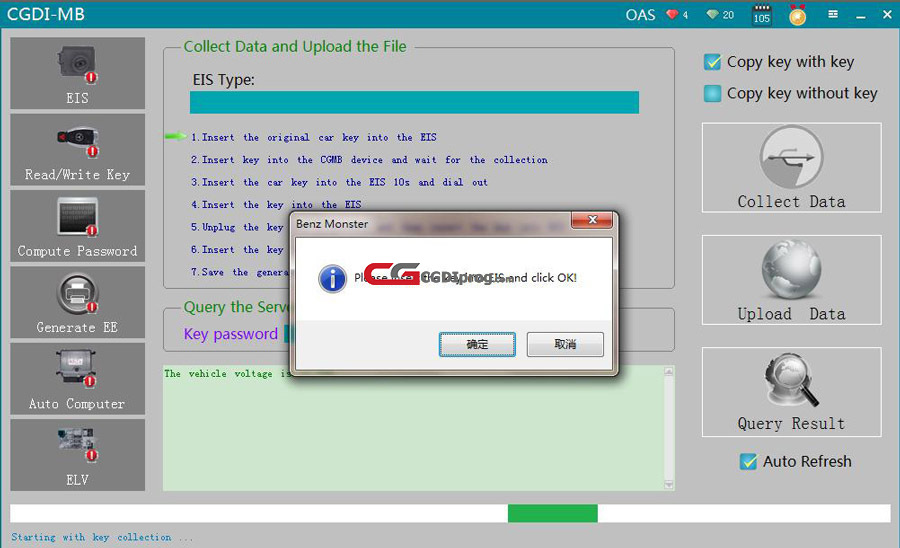
Task: Click the Benz Monster dialog title
Action: (x=332, y=224)
